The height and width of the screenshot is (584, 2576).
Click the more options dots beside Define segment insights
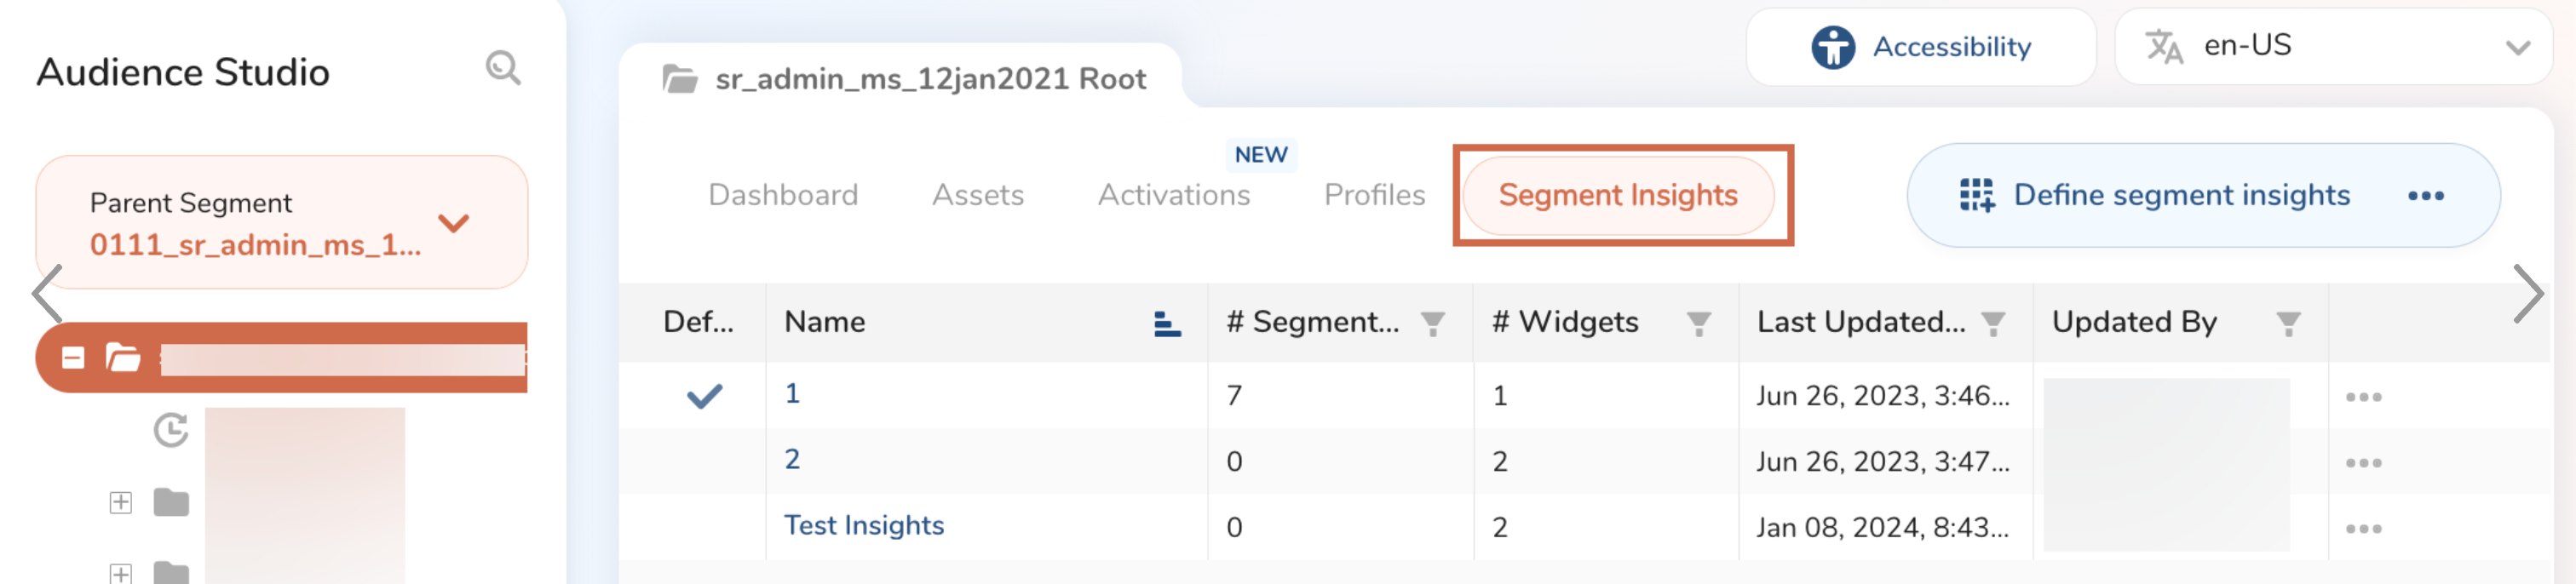point(2425,196)
